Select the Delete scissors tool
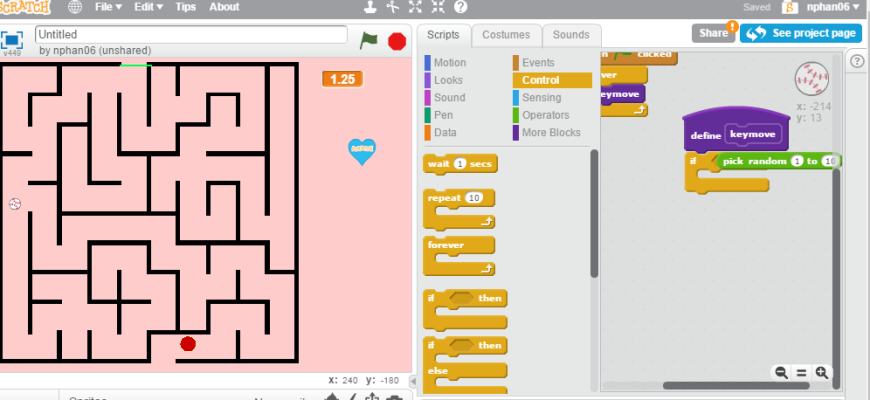The height and width of the screenshot is (400, 870). point(393,7)
